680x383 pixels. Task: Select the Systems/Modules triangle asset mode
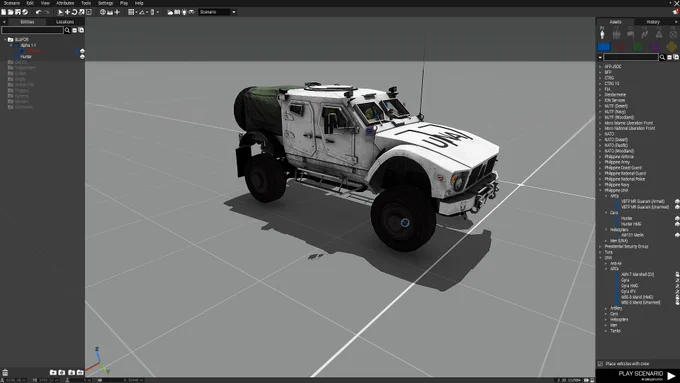[659, 34]
